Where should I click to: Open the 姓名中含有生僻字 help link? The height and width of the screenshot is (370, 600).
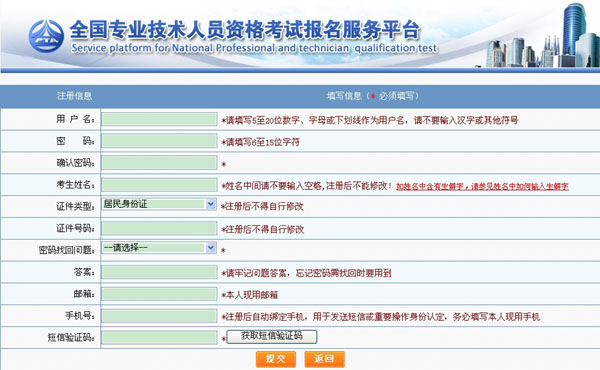click(x=482, y=187)
